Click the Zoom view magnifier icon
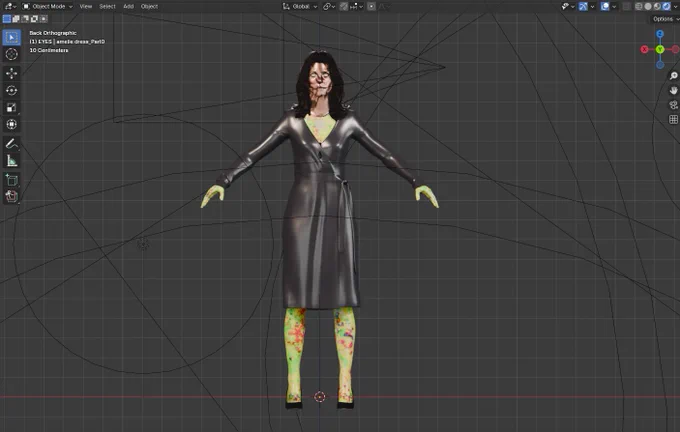 [673, 76]
